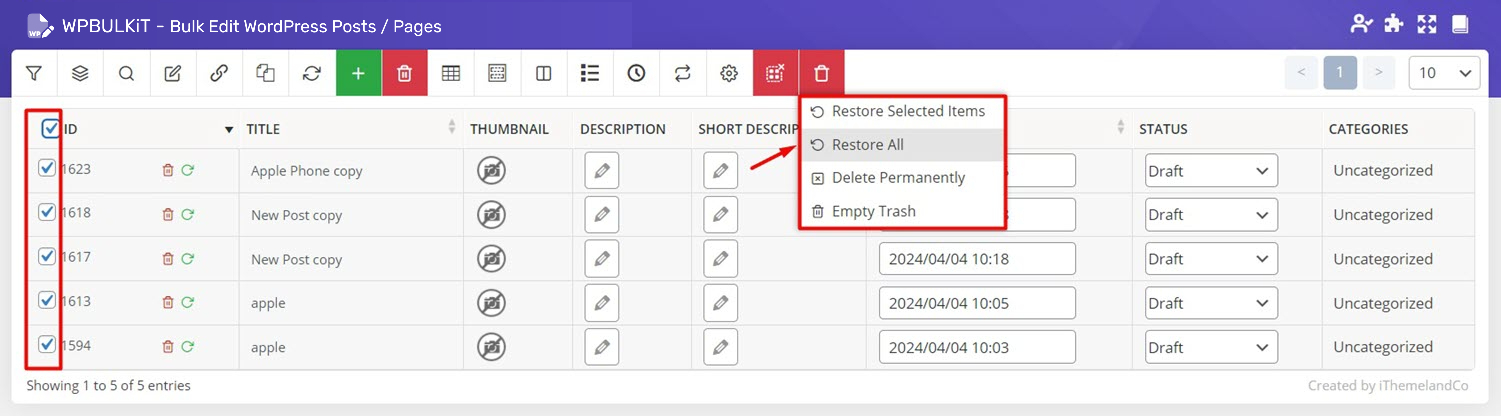Viewport: 1501px width, 416px height.
Task: Select page 1 in pagination
Action: click(1340, 72)
